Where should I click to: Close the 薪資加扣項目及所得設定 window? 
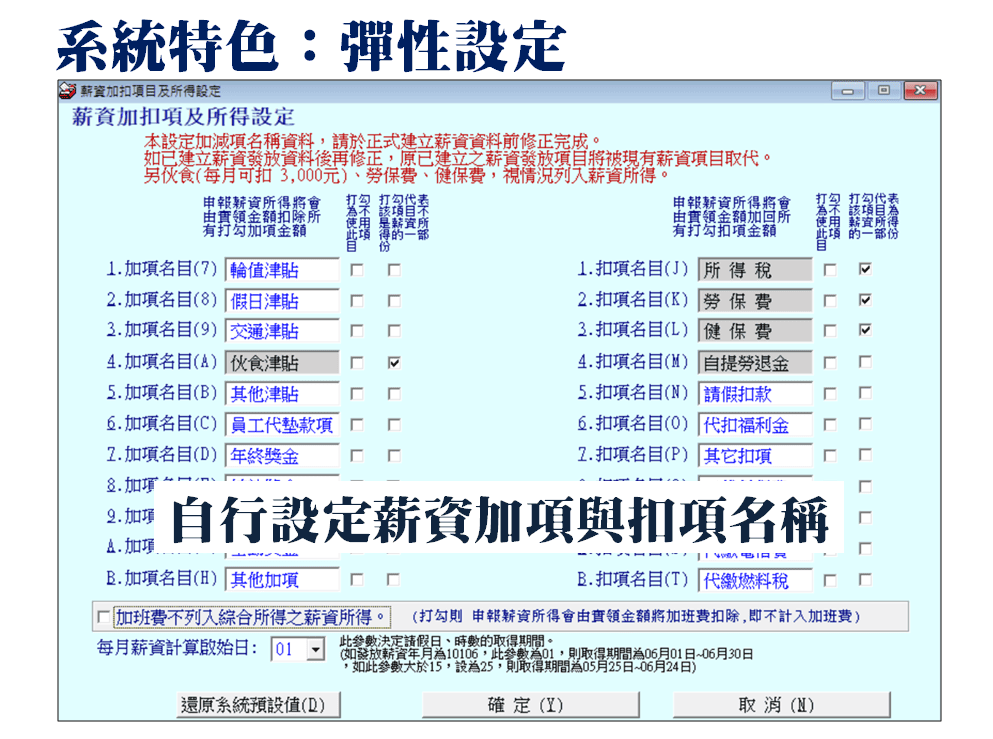click(920, 91)
